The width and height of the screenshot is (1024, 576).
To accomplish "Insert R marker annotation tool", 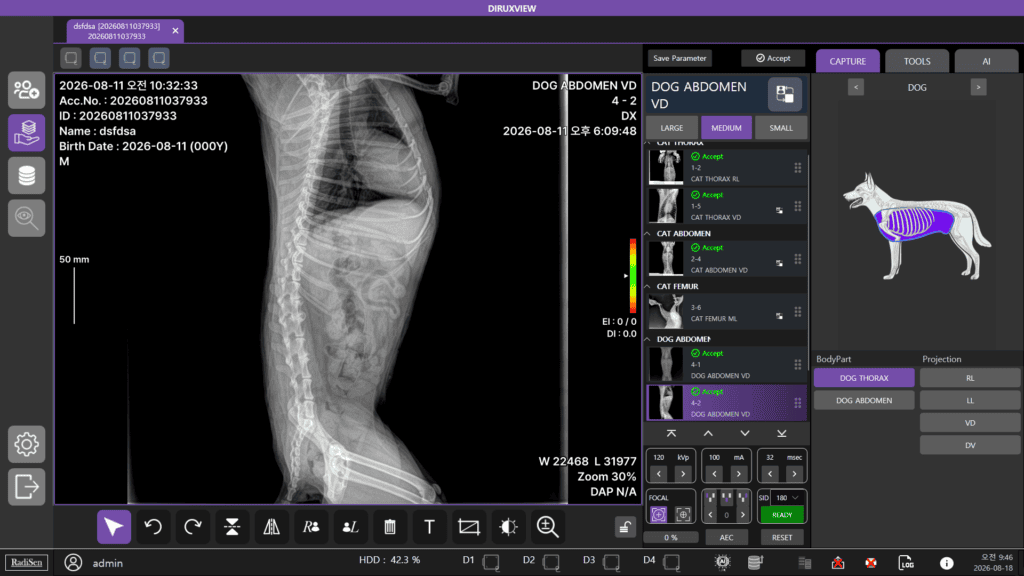I will 311,527.
